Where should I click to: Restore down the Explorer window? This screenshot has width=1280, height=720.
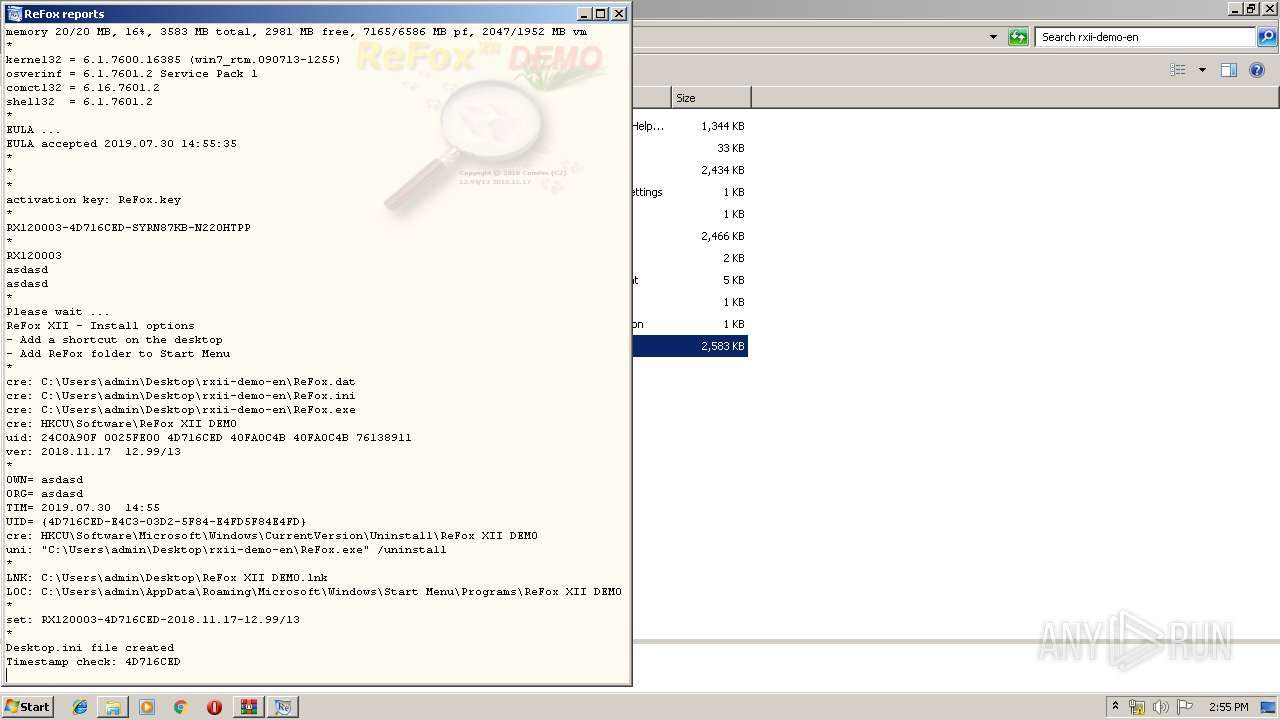(1250, 9)
